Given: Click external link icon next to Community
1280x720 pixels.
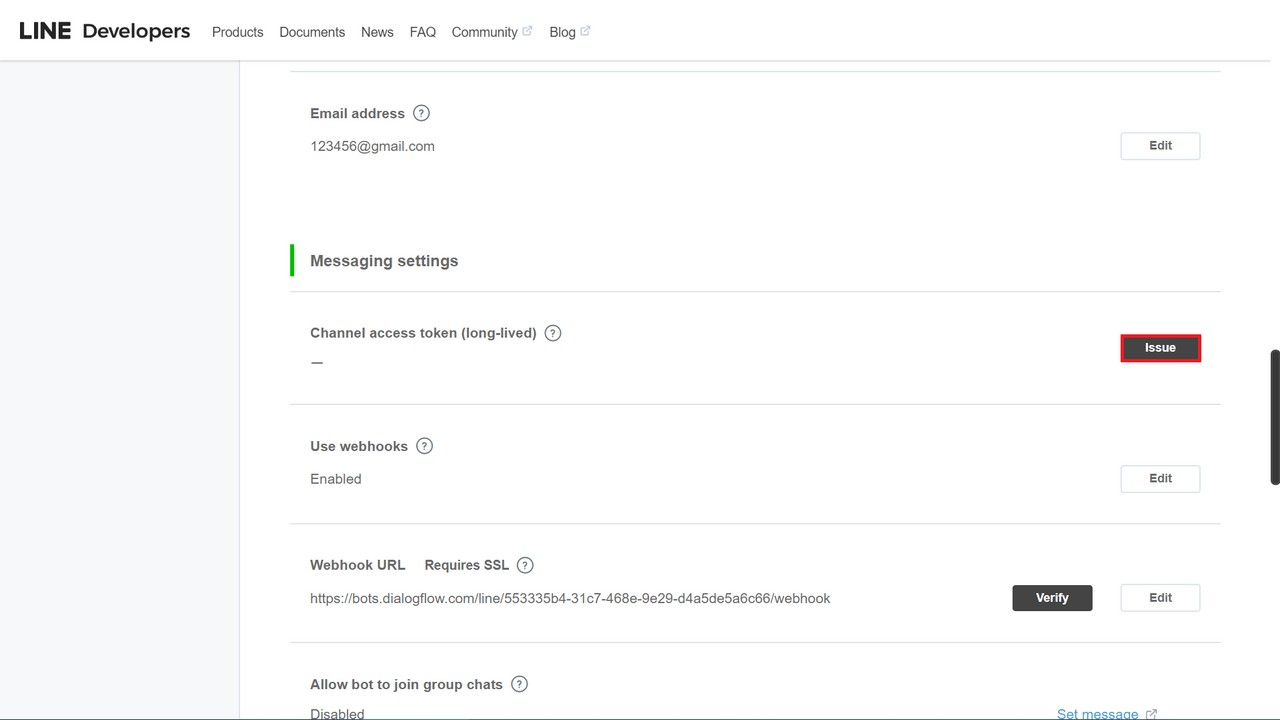Looking at the screenshot, I should [527, 31].
